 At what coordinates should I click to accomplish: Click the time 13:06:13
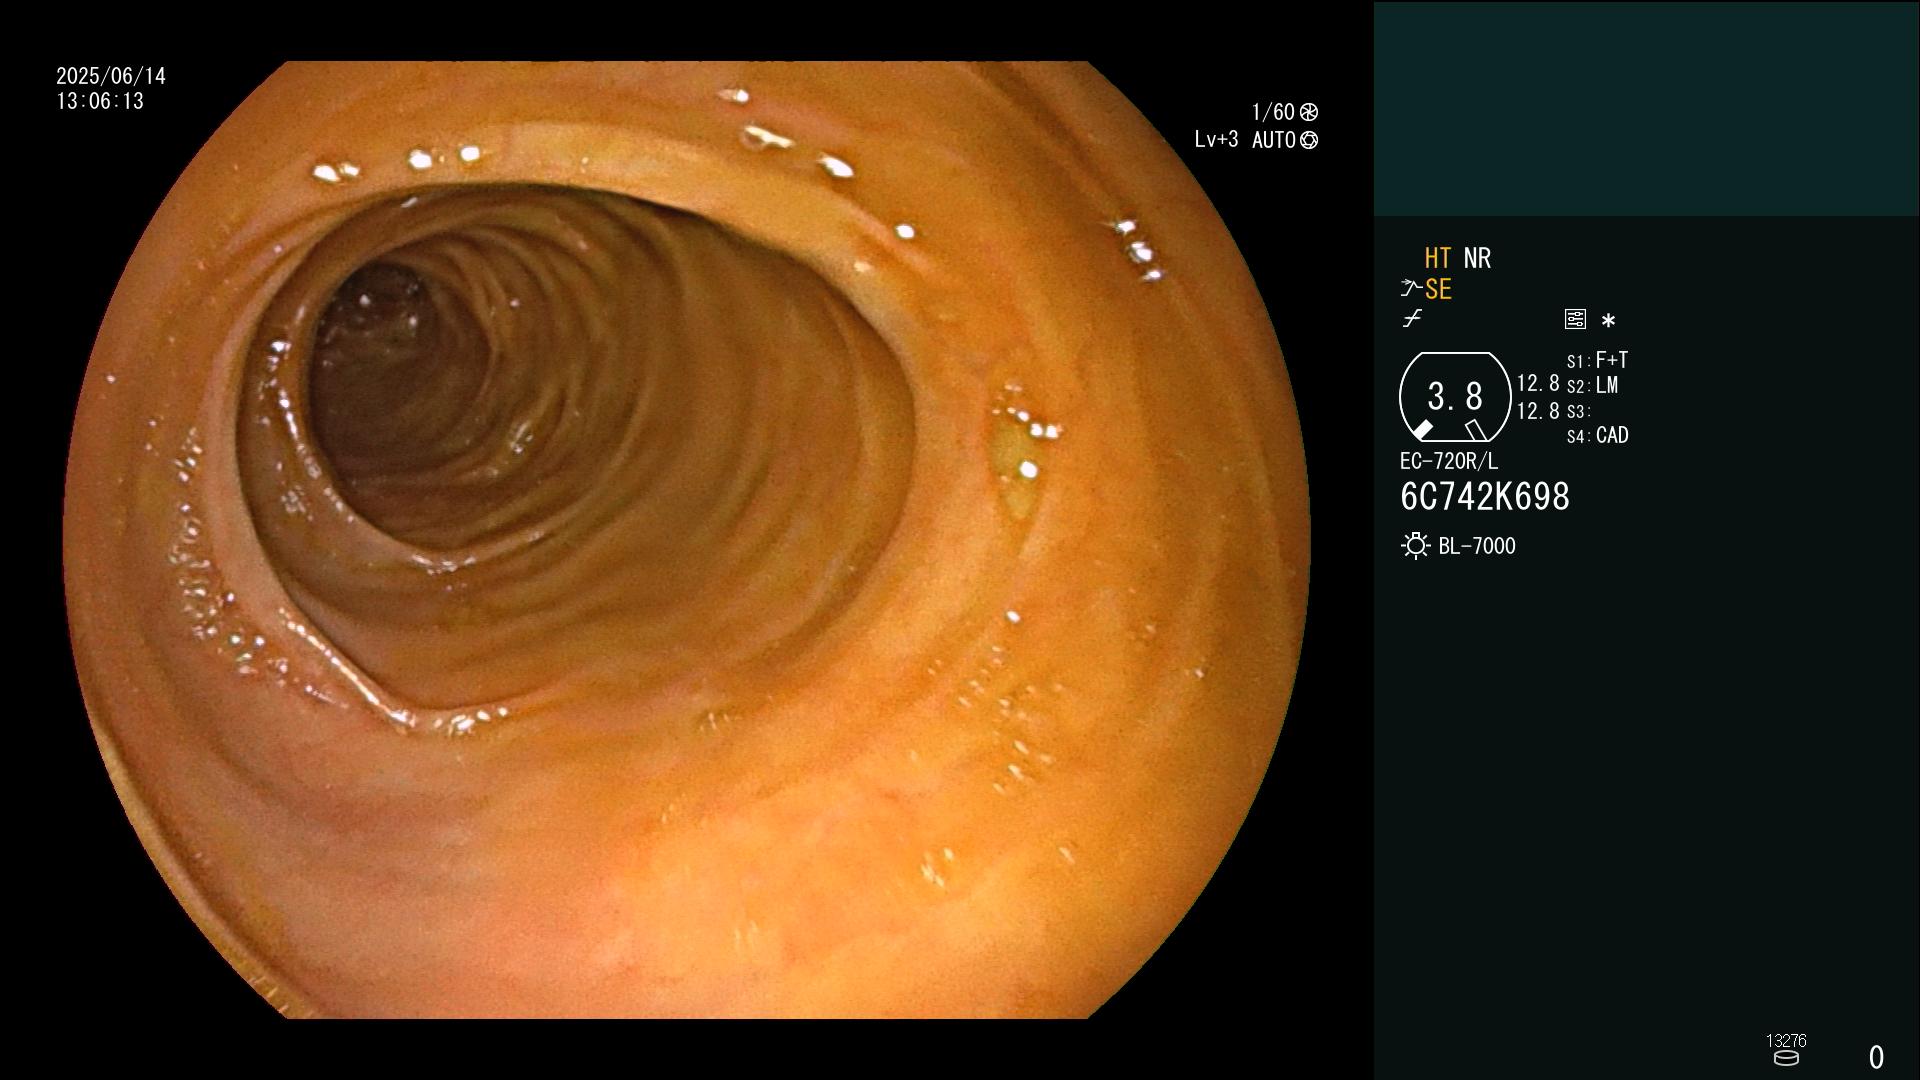tap(100, 101)
